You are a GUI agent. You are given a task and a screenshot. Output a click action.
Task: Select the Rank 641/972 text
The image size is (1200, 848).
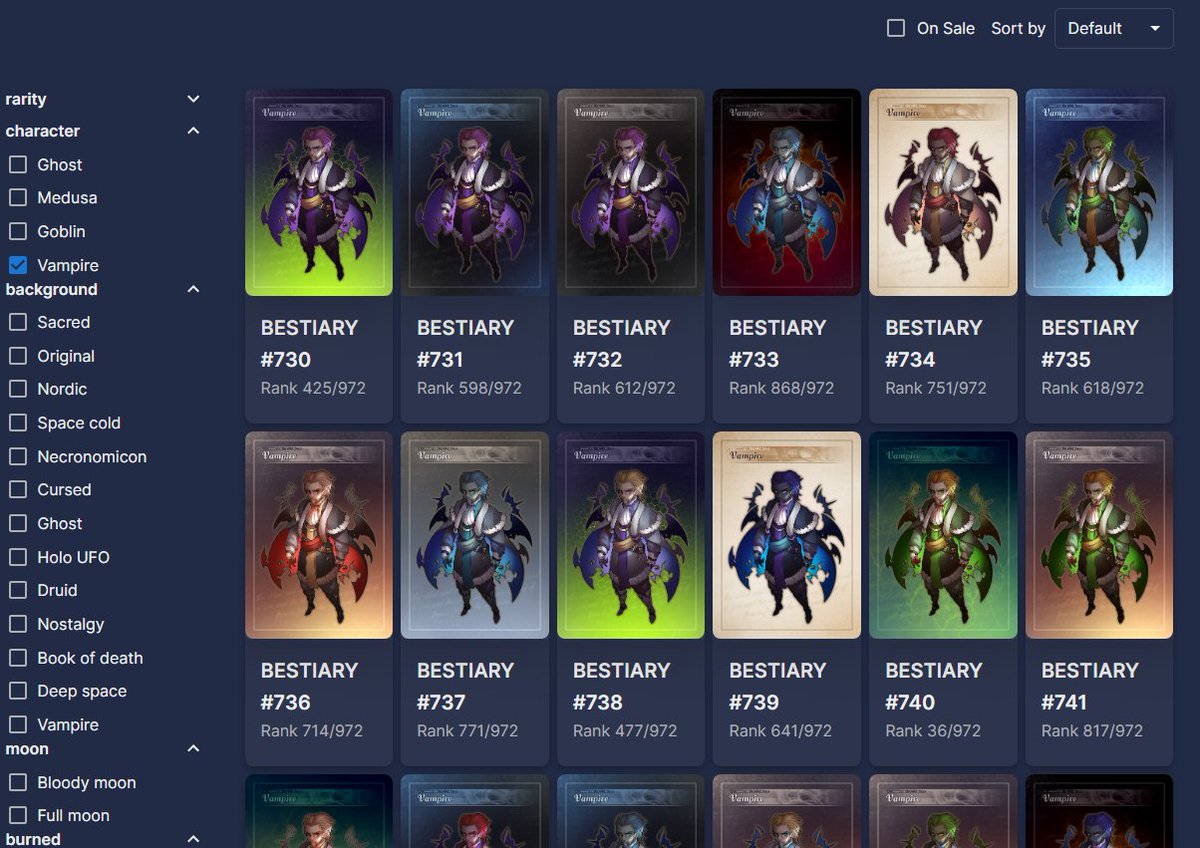(780, 731)
